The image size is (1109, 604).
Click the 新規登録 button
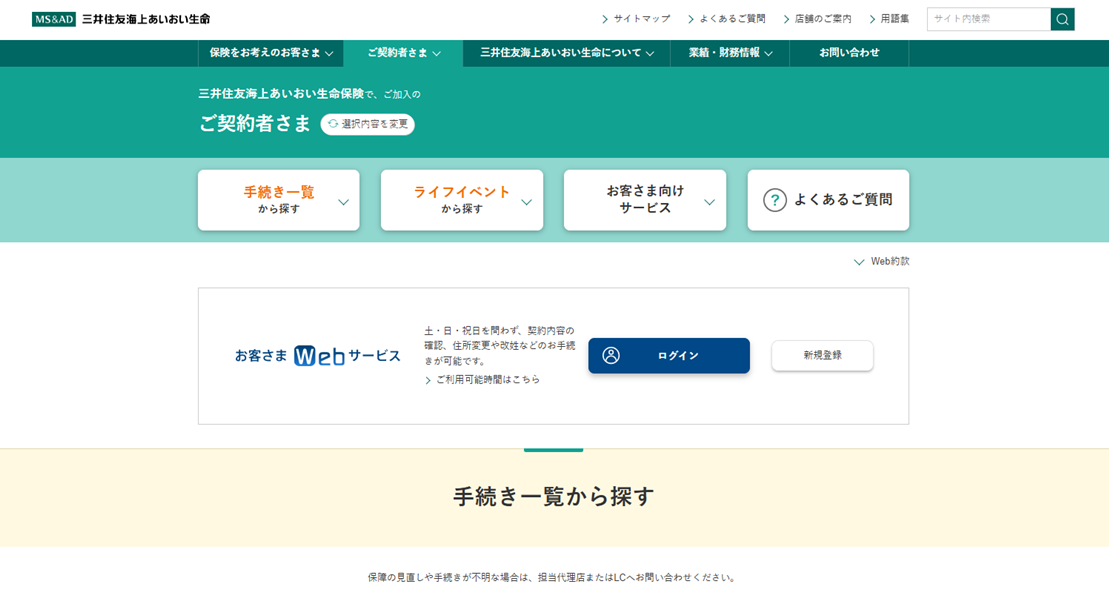coord(823,356)
